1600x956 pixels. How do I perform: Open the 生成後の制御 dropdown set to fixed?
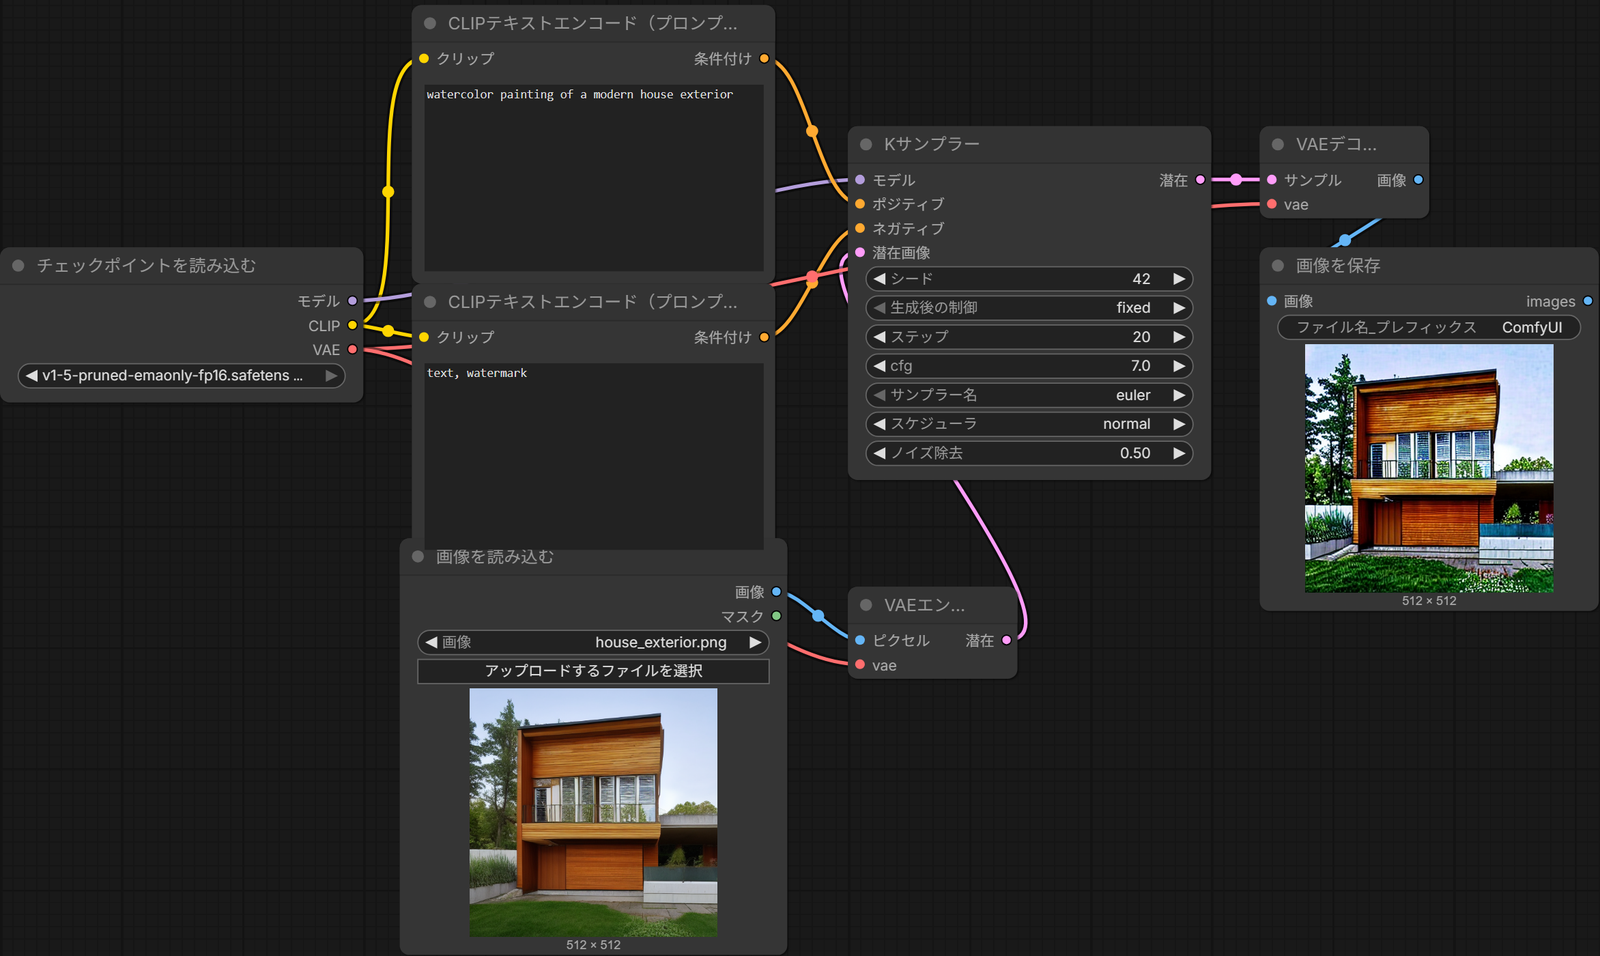pos(1029,308)
